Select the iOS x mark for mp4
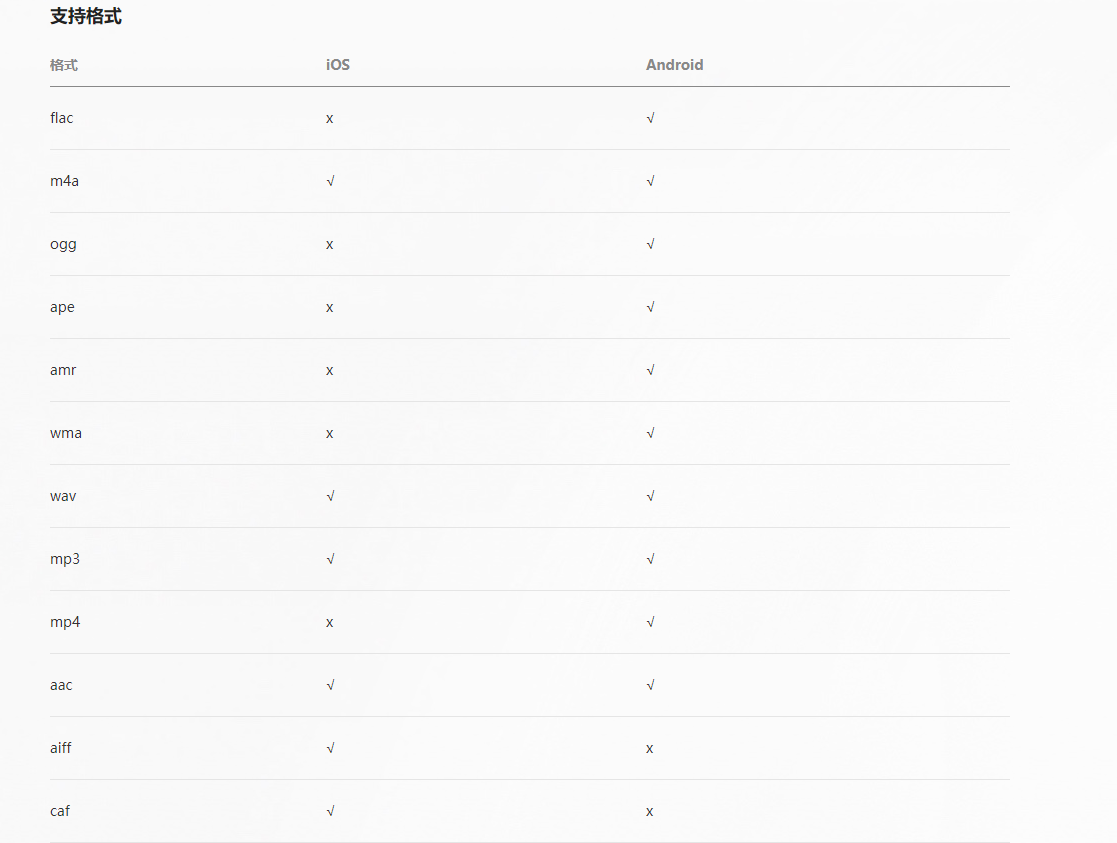 (x=329, y=623)
